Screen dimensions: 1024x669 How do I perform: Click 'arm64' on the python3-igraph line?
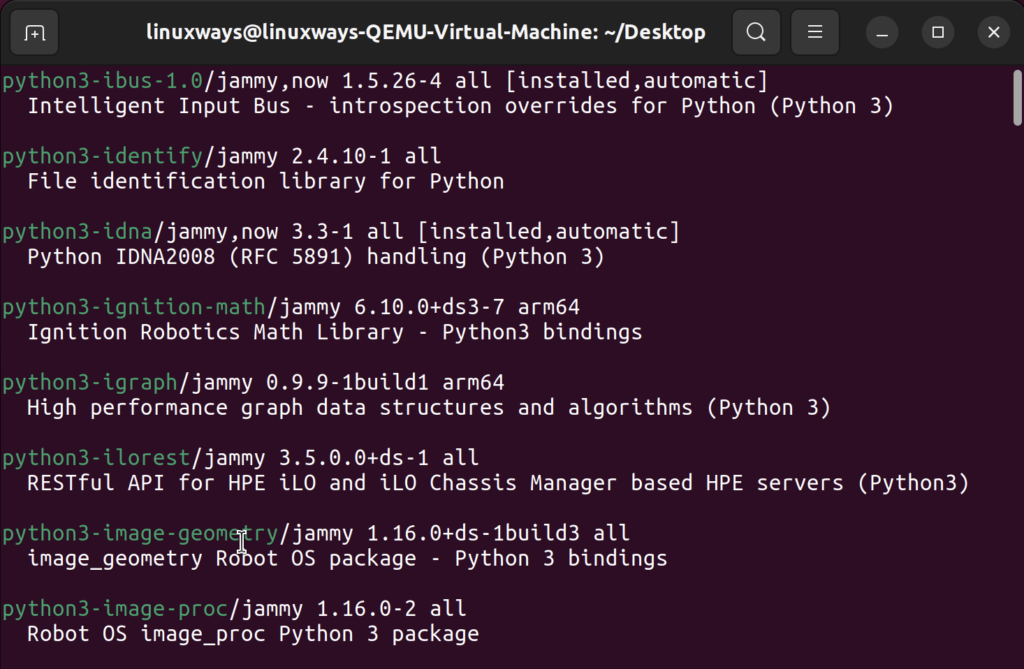(x=473, y=382)
